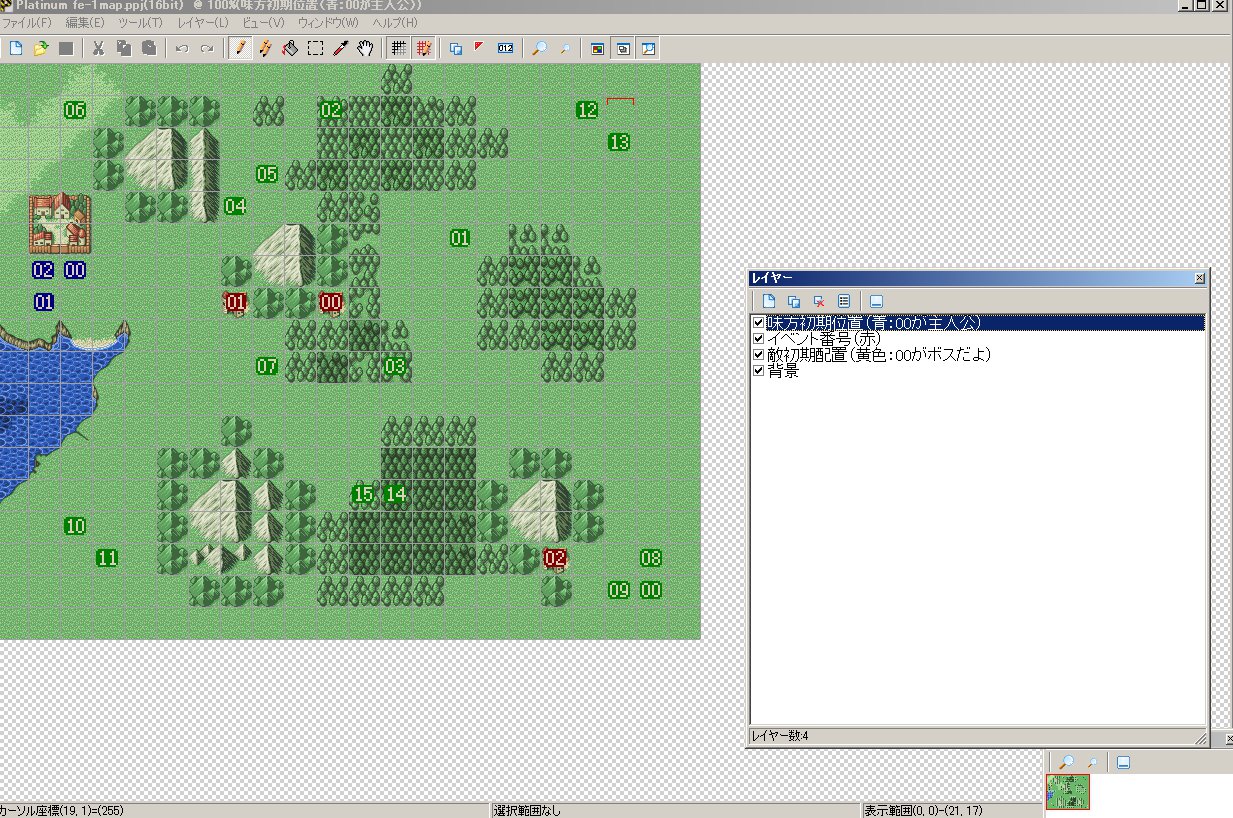Select the paint bucket fill tool
This screenshot has height=818, width=1233.
tap(290, 48)
